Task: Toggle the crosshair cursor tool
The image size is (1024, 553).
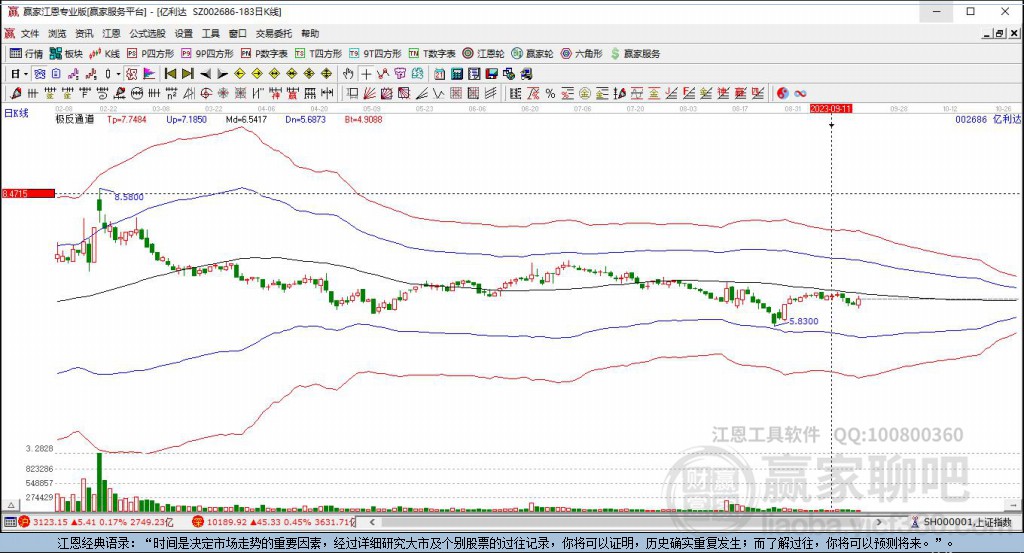Action: click(366, 74)
